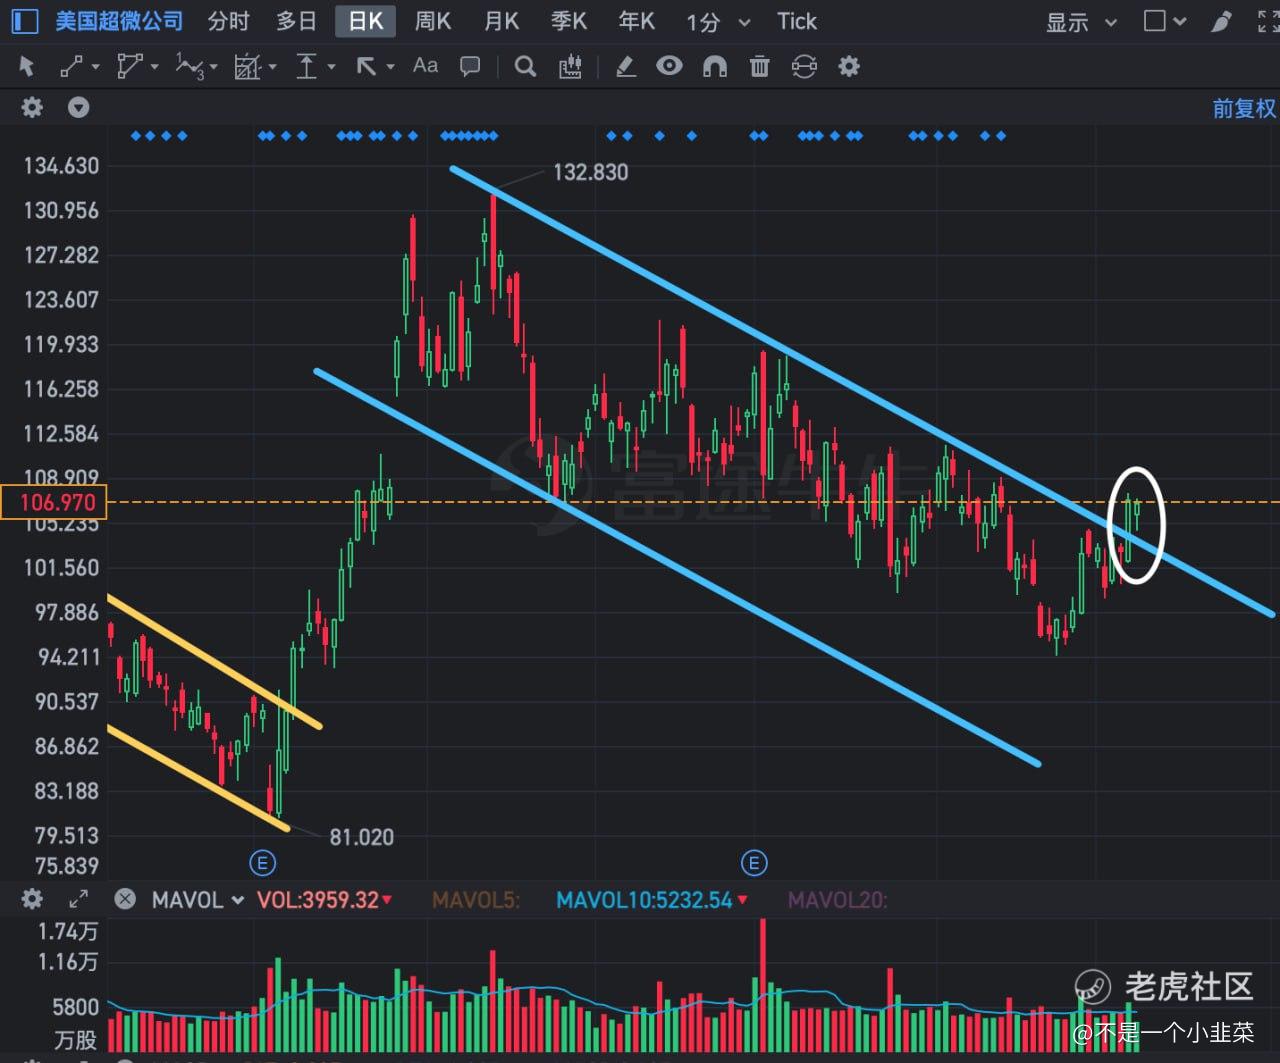The height and width of the screenshot is (1063, 1280).
Task: Open the polygon tool dropdown arrow
Action: (155, 67)
